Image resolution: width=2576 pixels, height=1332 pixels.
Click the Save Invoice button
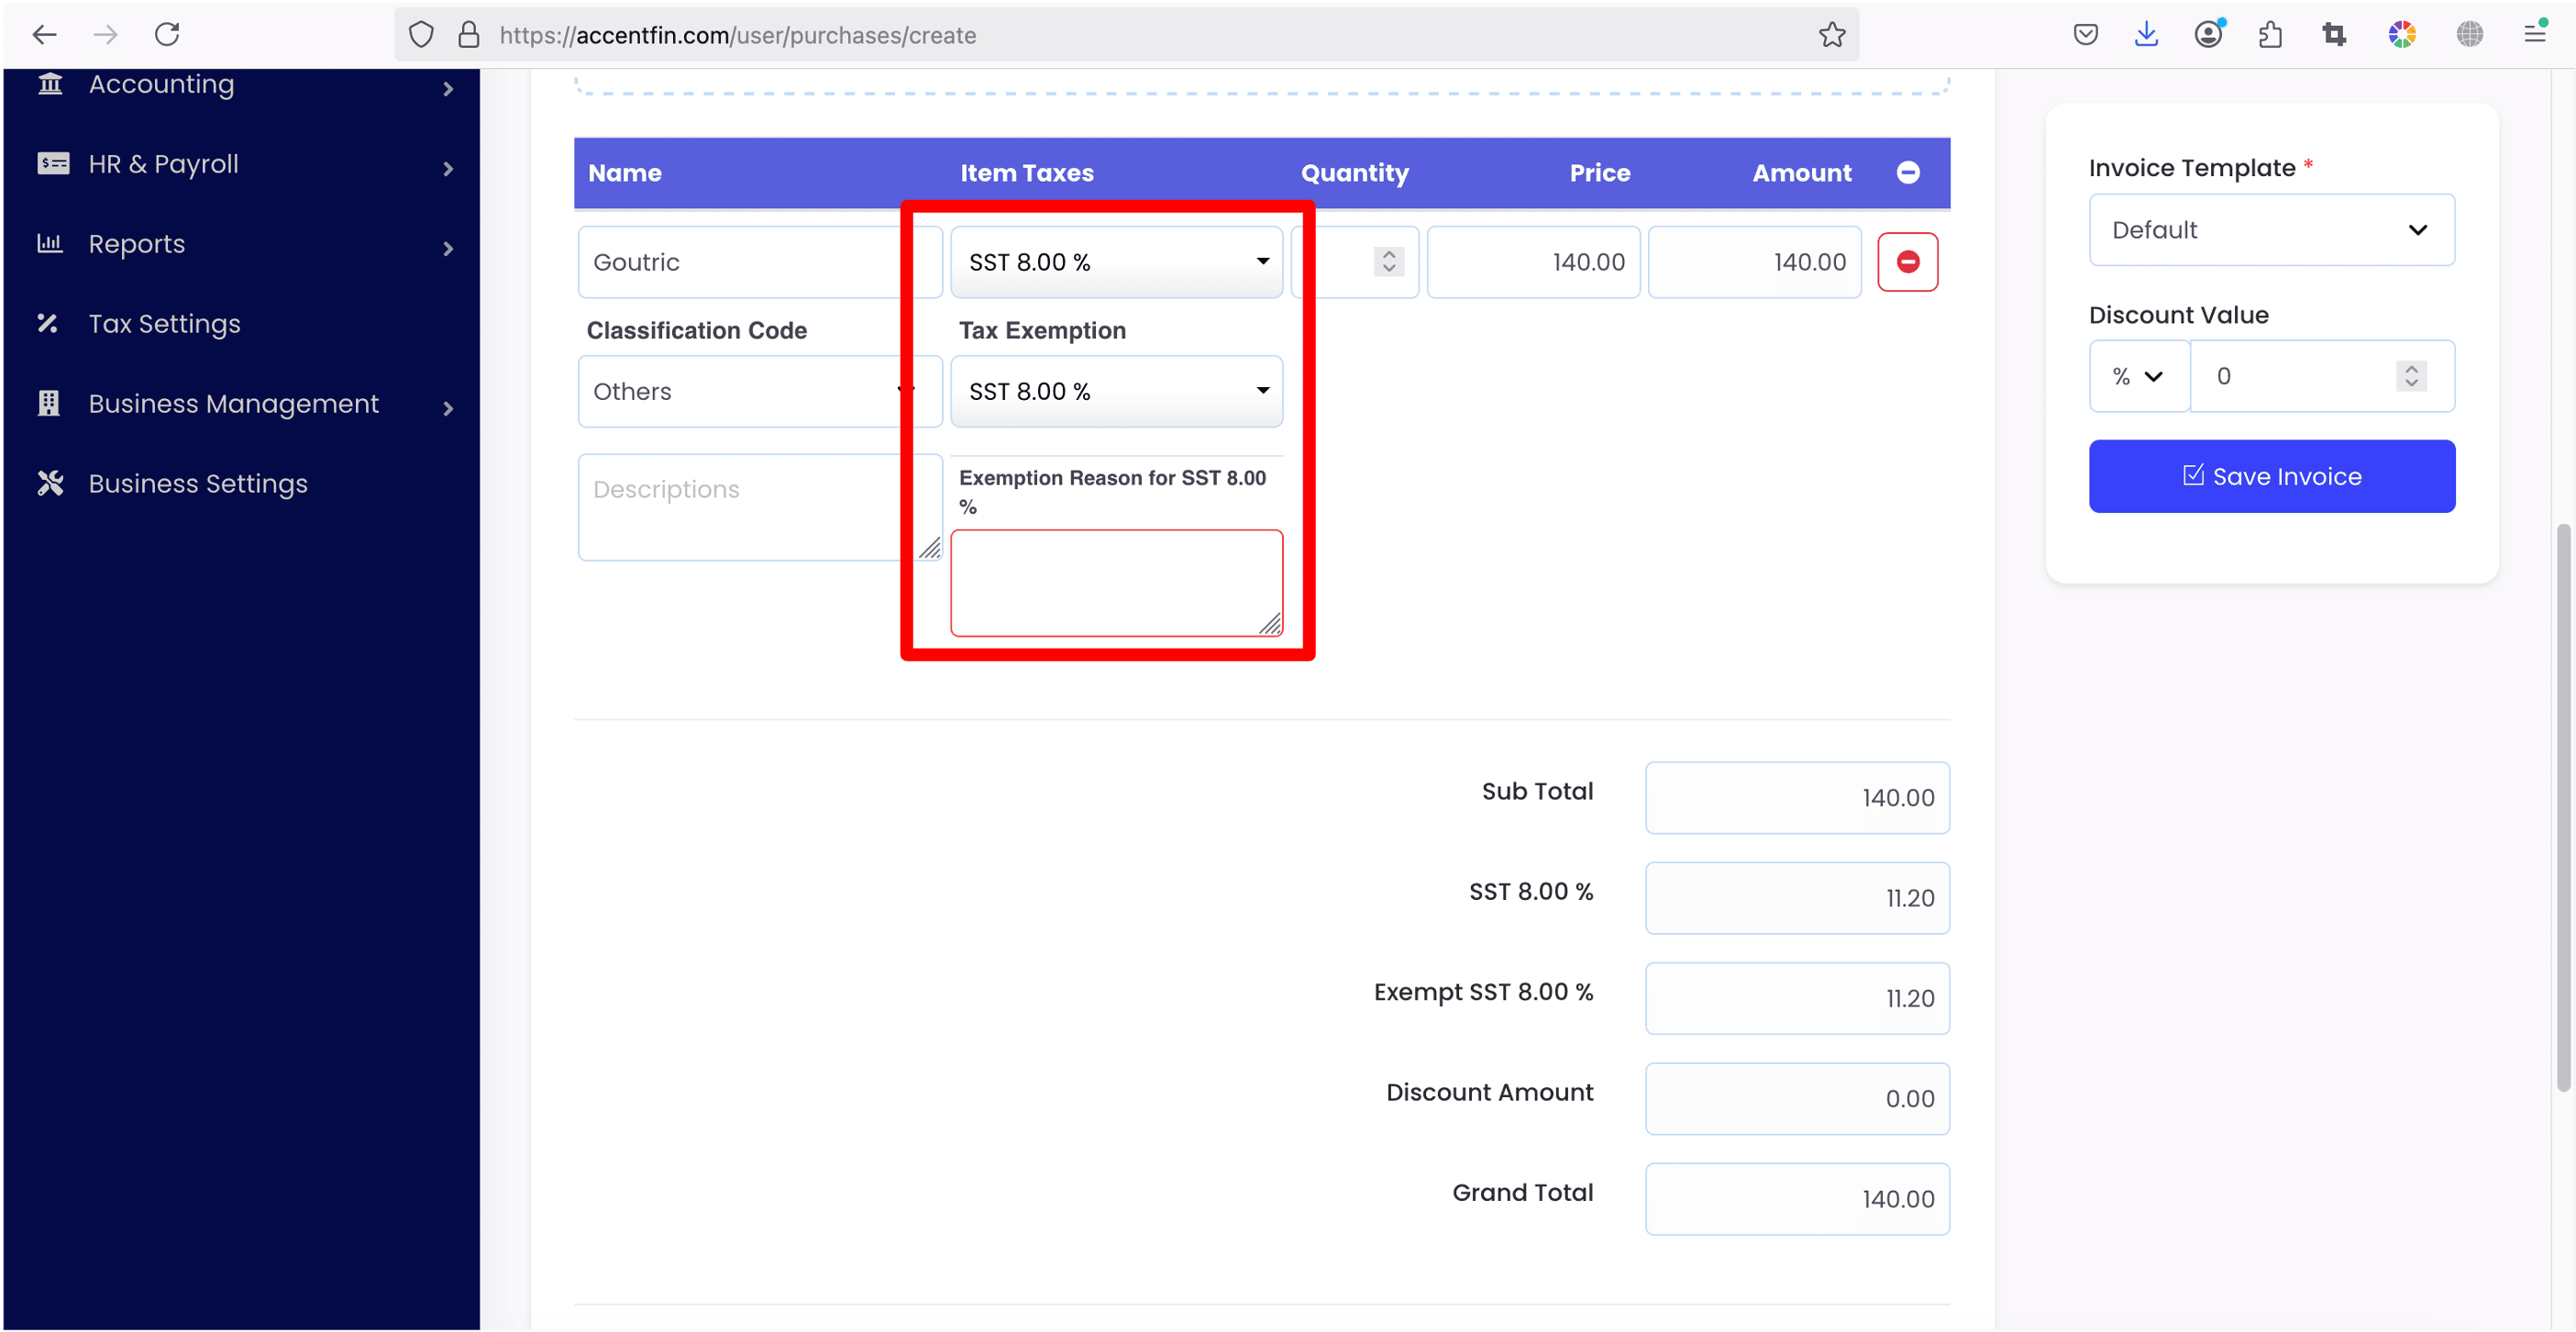coord(2271,476)
